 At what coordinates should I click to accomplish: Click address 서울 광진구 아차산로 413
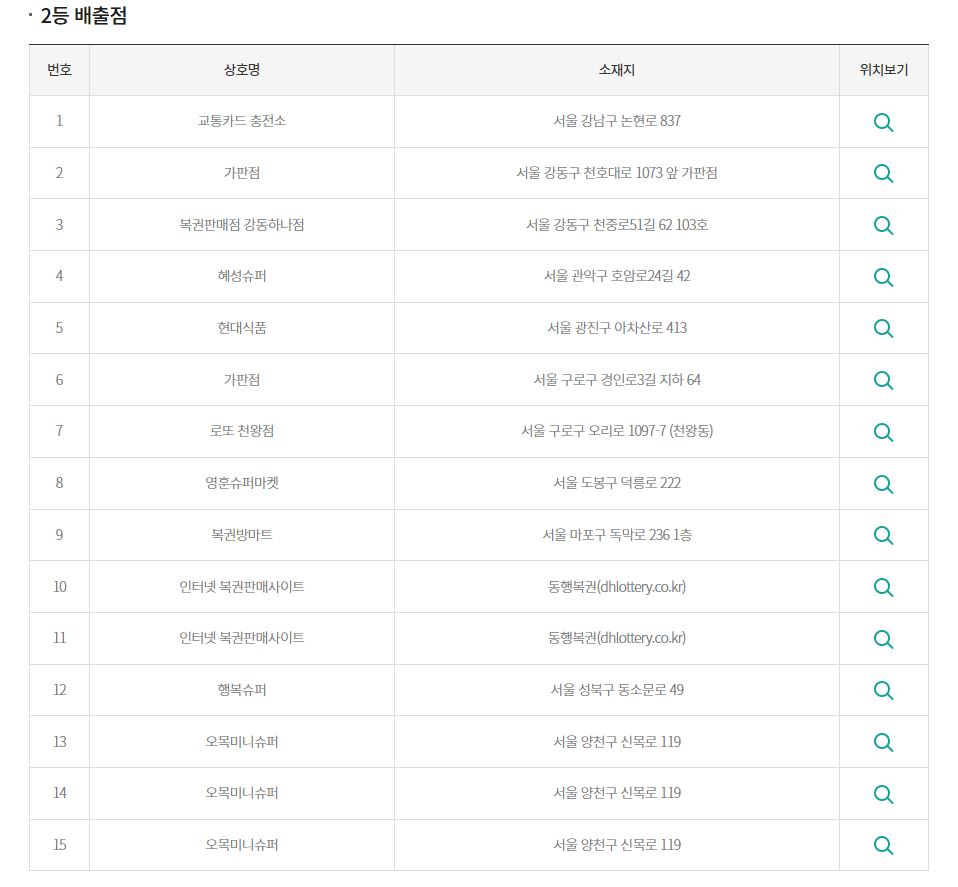tap(616, 328)
